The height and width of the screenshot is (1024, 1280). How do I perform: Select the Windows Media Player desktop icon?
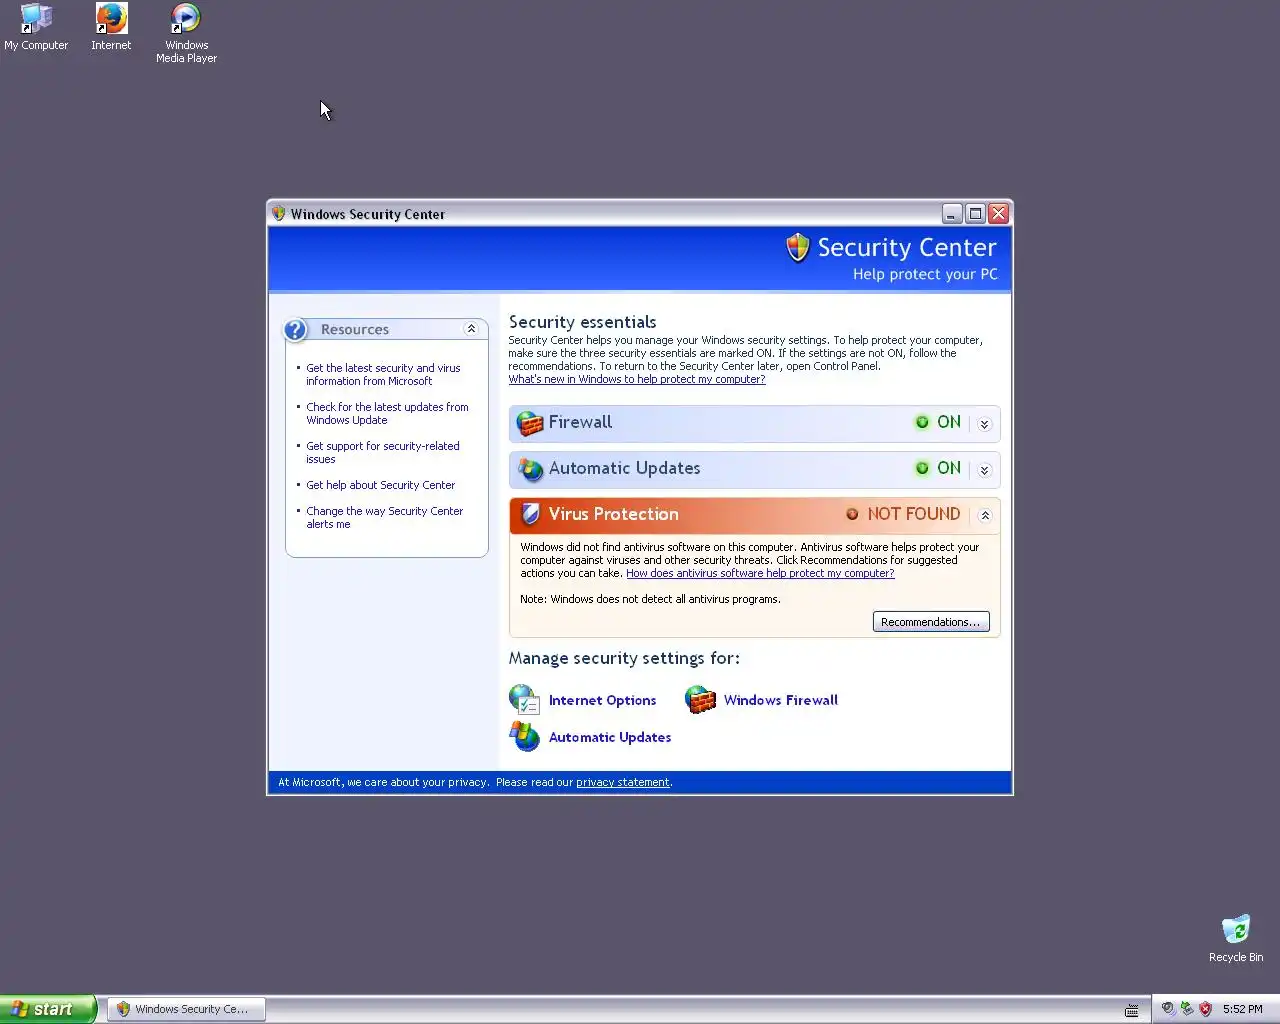point(186,33)
